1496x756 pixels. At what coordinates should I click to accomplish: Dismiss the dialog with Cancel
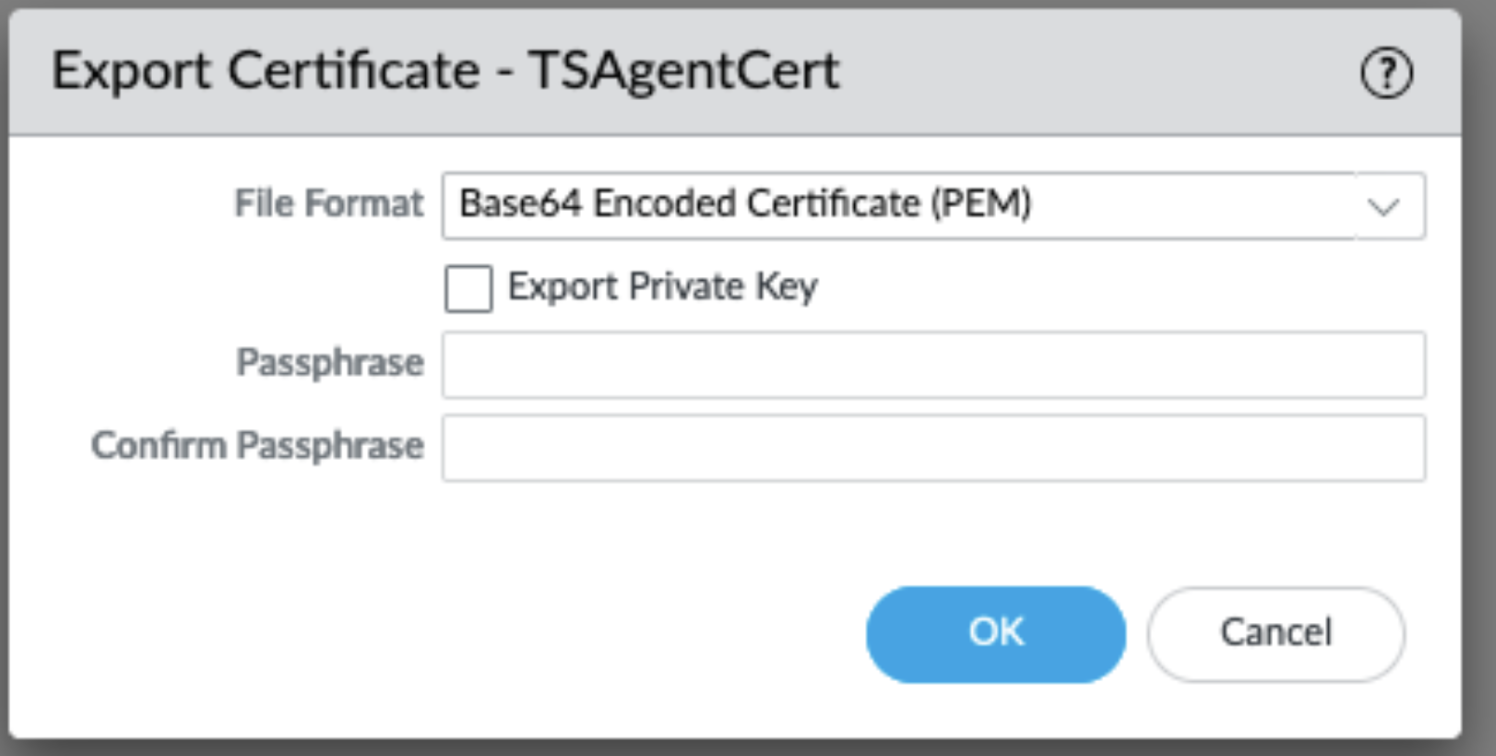click(1275, 634)
